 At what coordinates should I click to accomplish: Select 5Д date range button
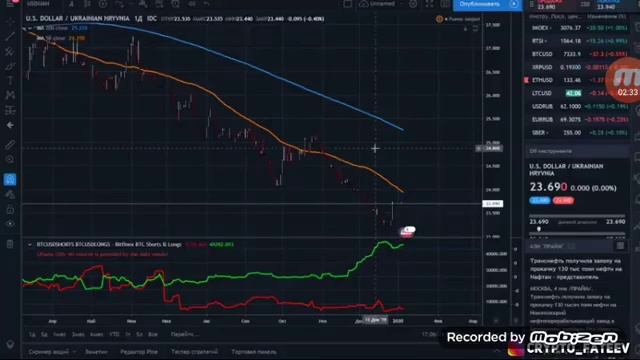coord(44,334)
